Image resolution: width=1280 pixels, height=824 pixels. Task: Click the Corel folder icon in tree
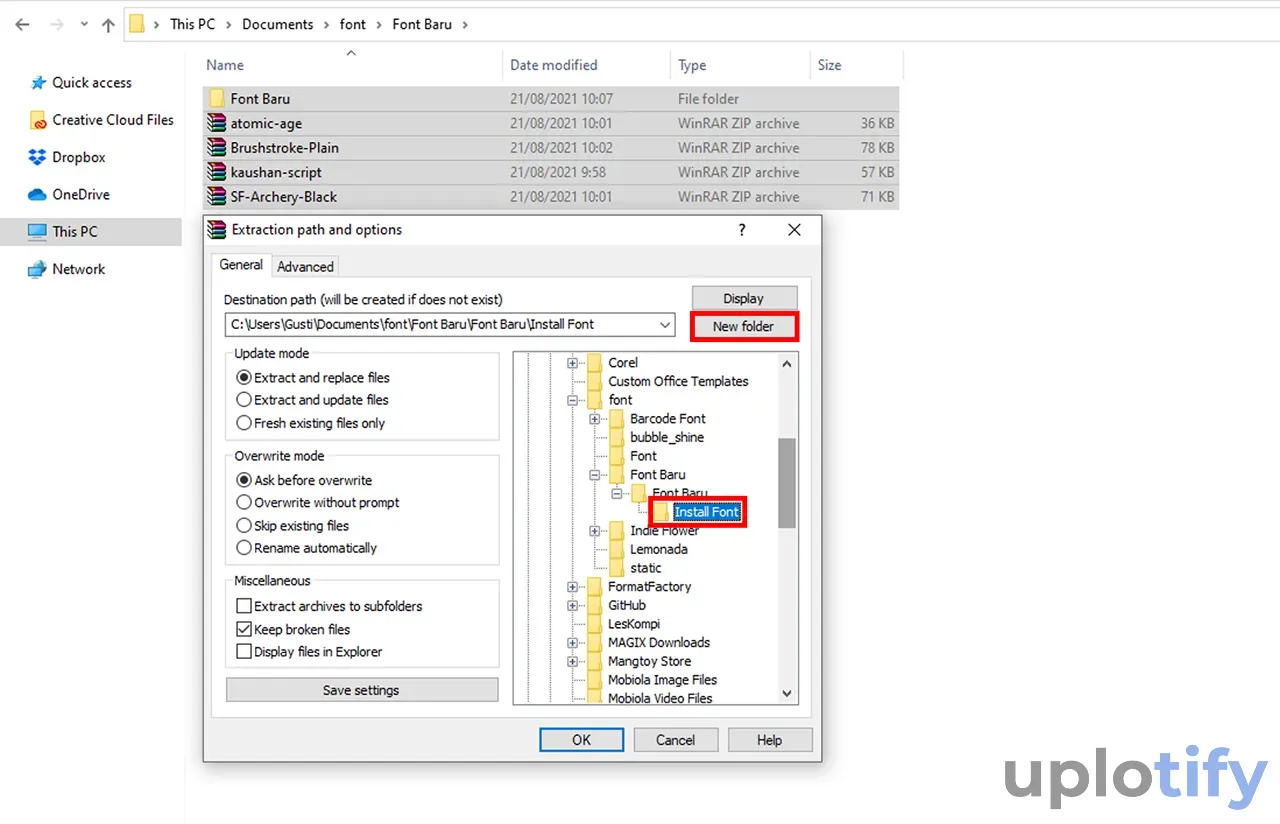596,363
